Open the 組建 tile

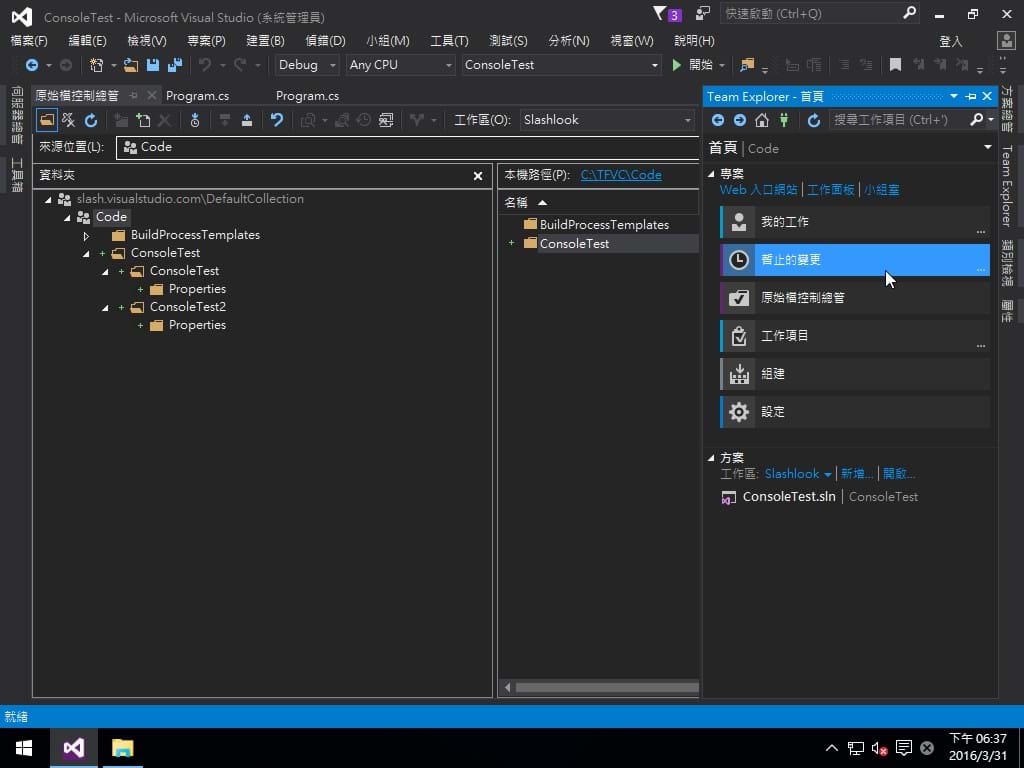click(855, 374)
